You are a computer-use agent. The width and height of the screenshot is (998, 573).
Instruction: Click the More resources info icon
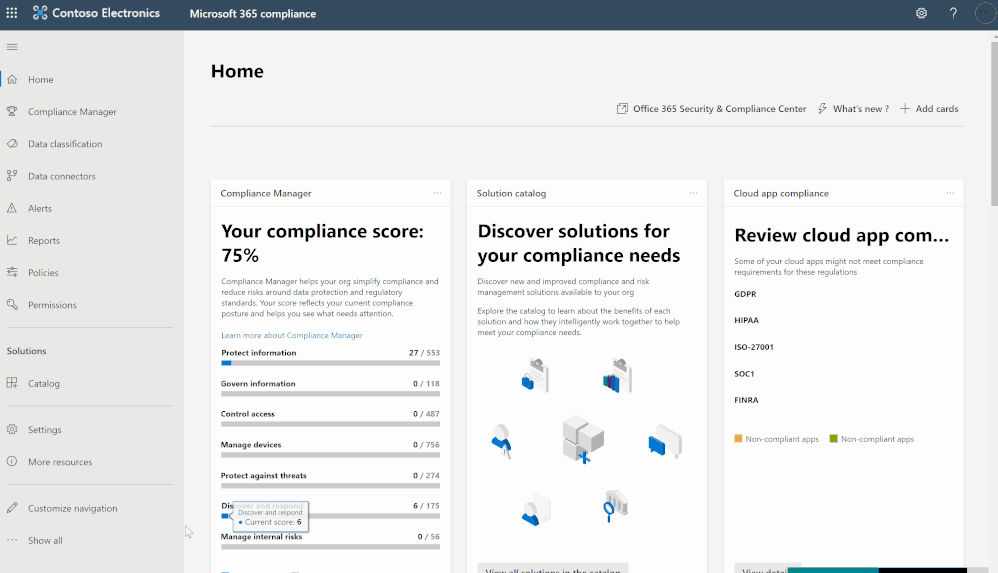click(12, 461)
